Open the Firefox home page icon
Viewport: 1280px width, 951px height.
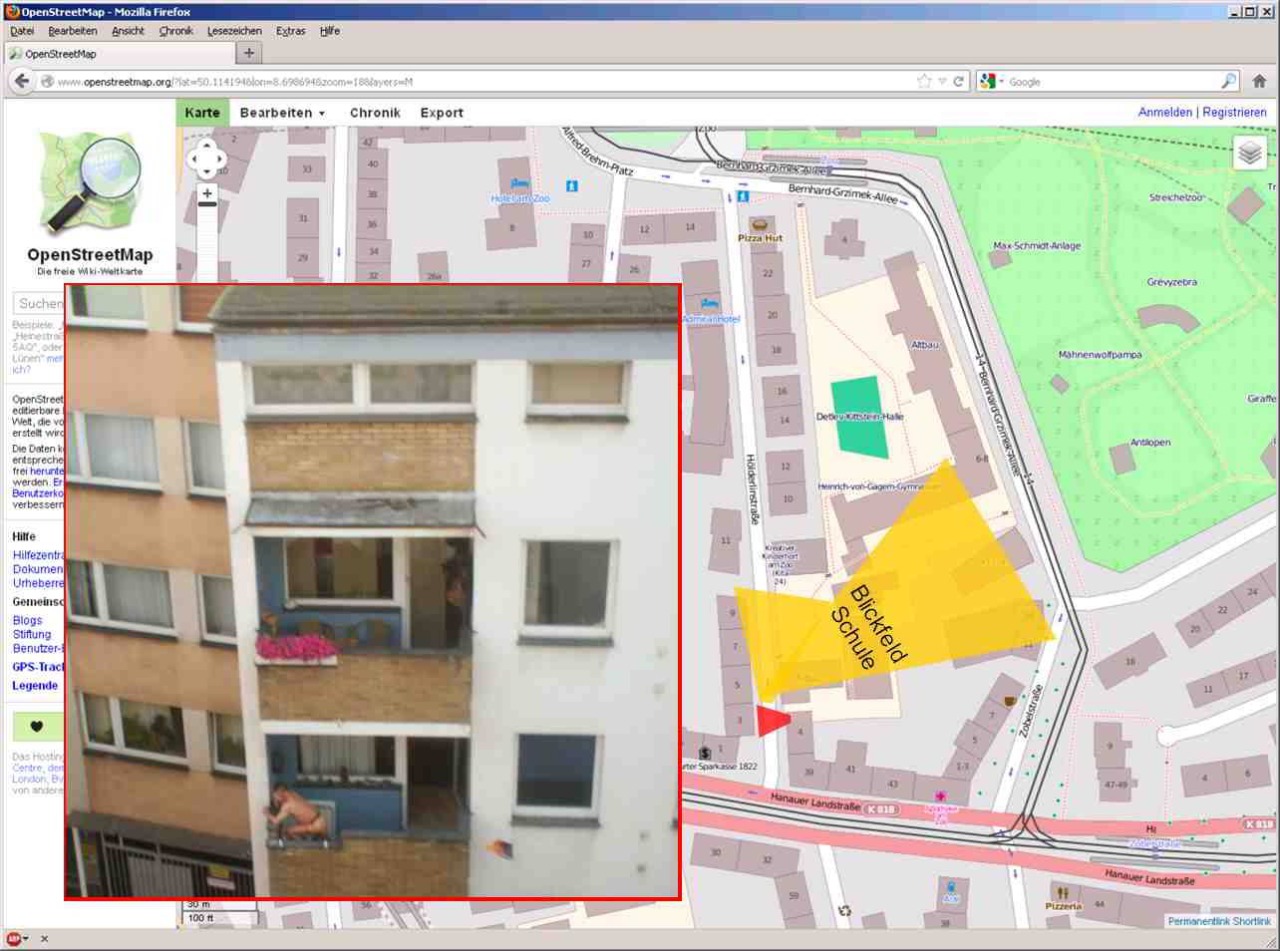click(x=1259, y=82)
